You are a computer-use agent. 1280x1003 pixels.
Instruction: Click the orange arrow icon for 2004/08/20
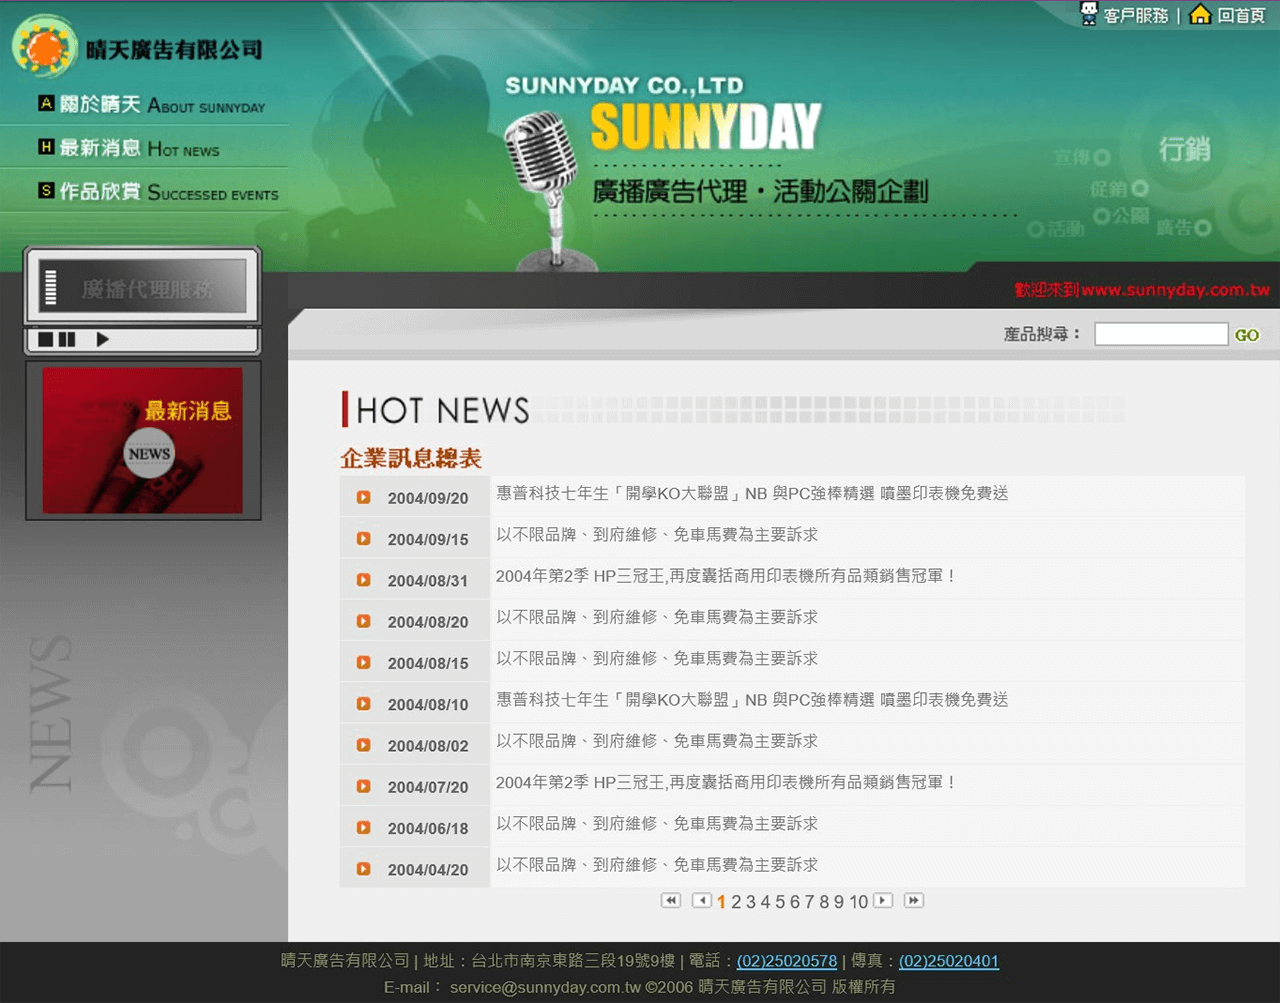[x=364, y=621]
